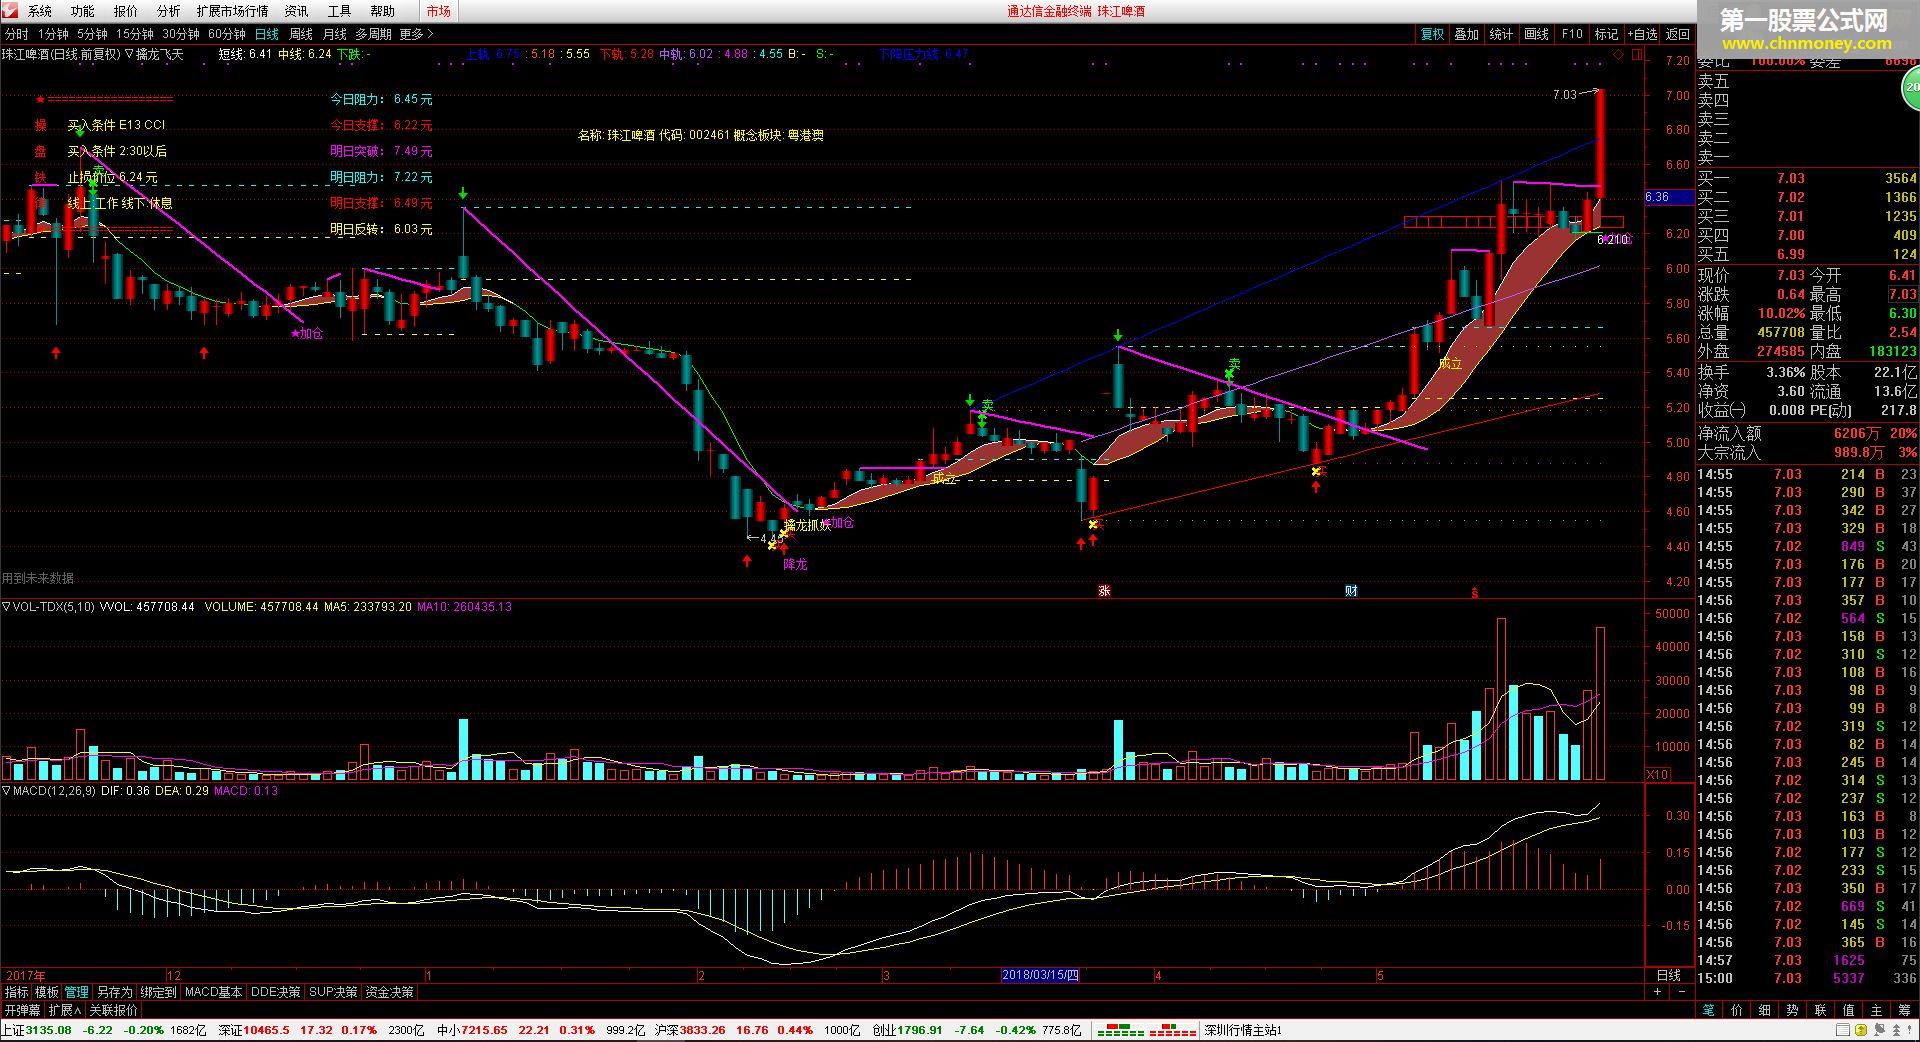Select the SUP决策 template
Screen dimensions: 1920x1042
point(333,992)
